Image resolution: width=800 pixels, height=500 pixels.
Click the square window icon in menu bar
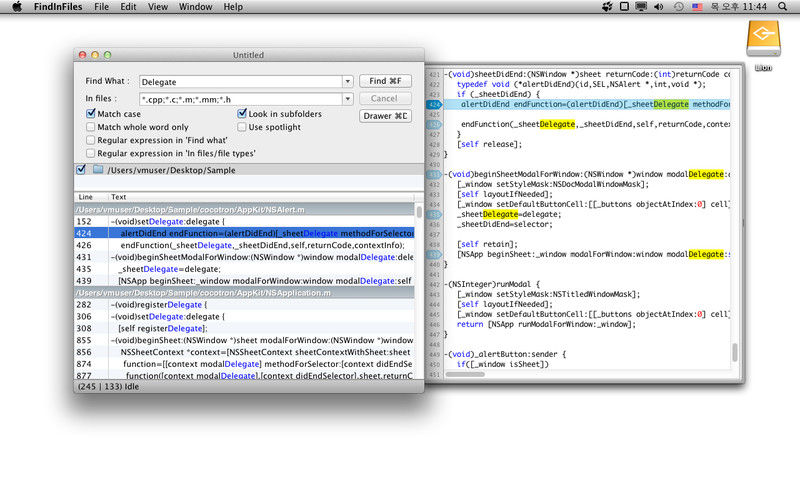(624, 7)
